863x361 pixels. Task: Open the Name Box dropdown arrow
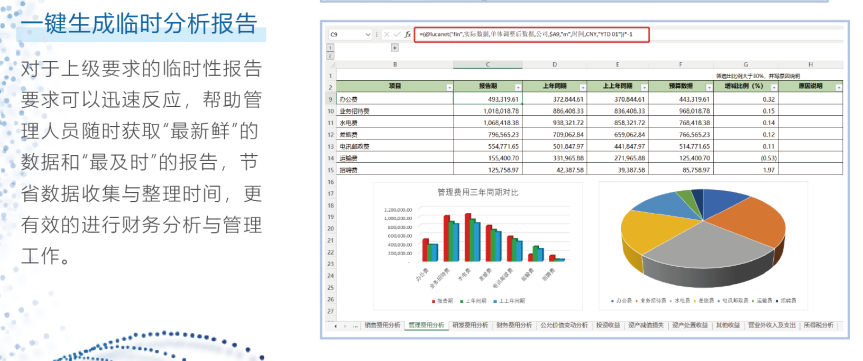(x=368, y=34)
